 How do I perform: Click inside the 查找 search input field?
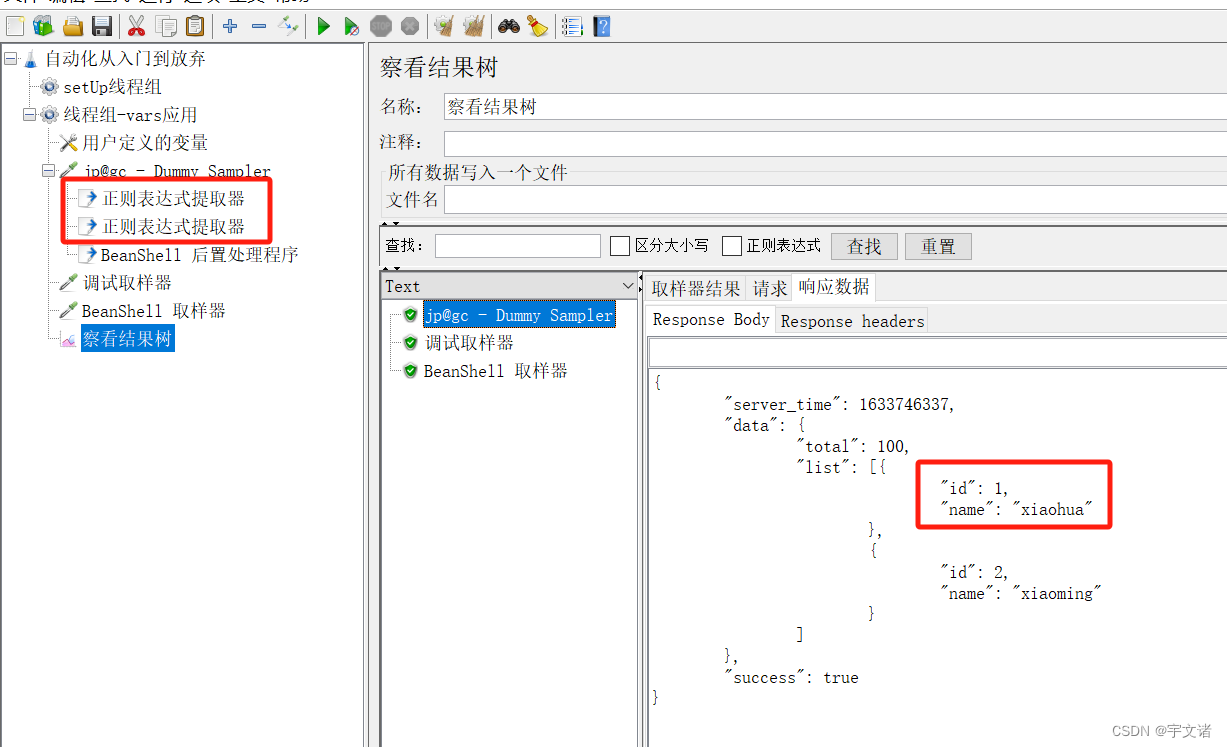pyautogui.click(x=517, y=245)
